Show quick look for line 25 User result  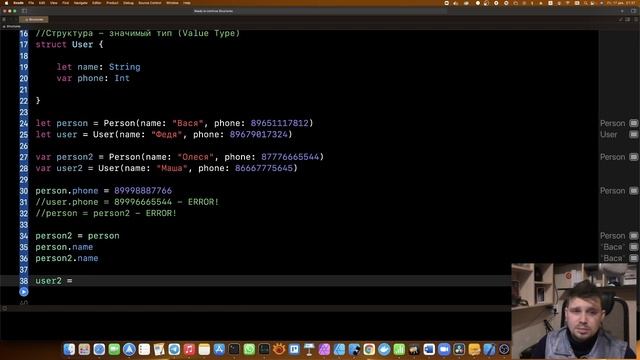click(x=633, y=135)
